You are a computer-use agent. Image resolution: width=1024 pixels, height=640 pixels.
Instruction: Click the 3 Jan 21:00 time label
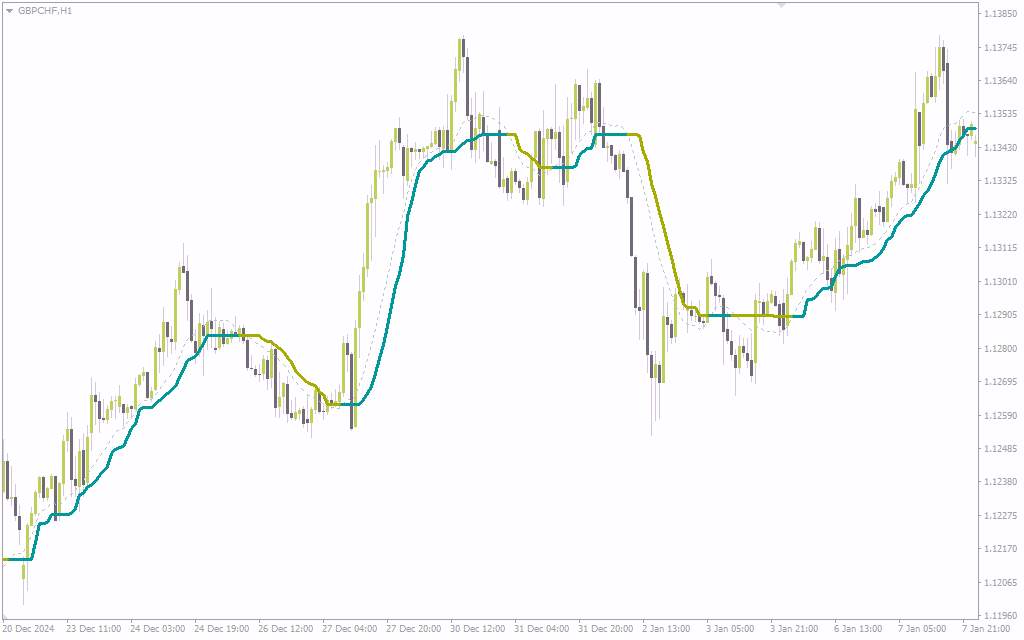pos(794,629)
